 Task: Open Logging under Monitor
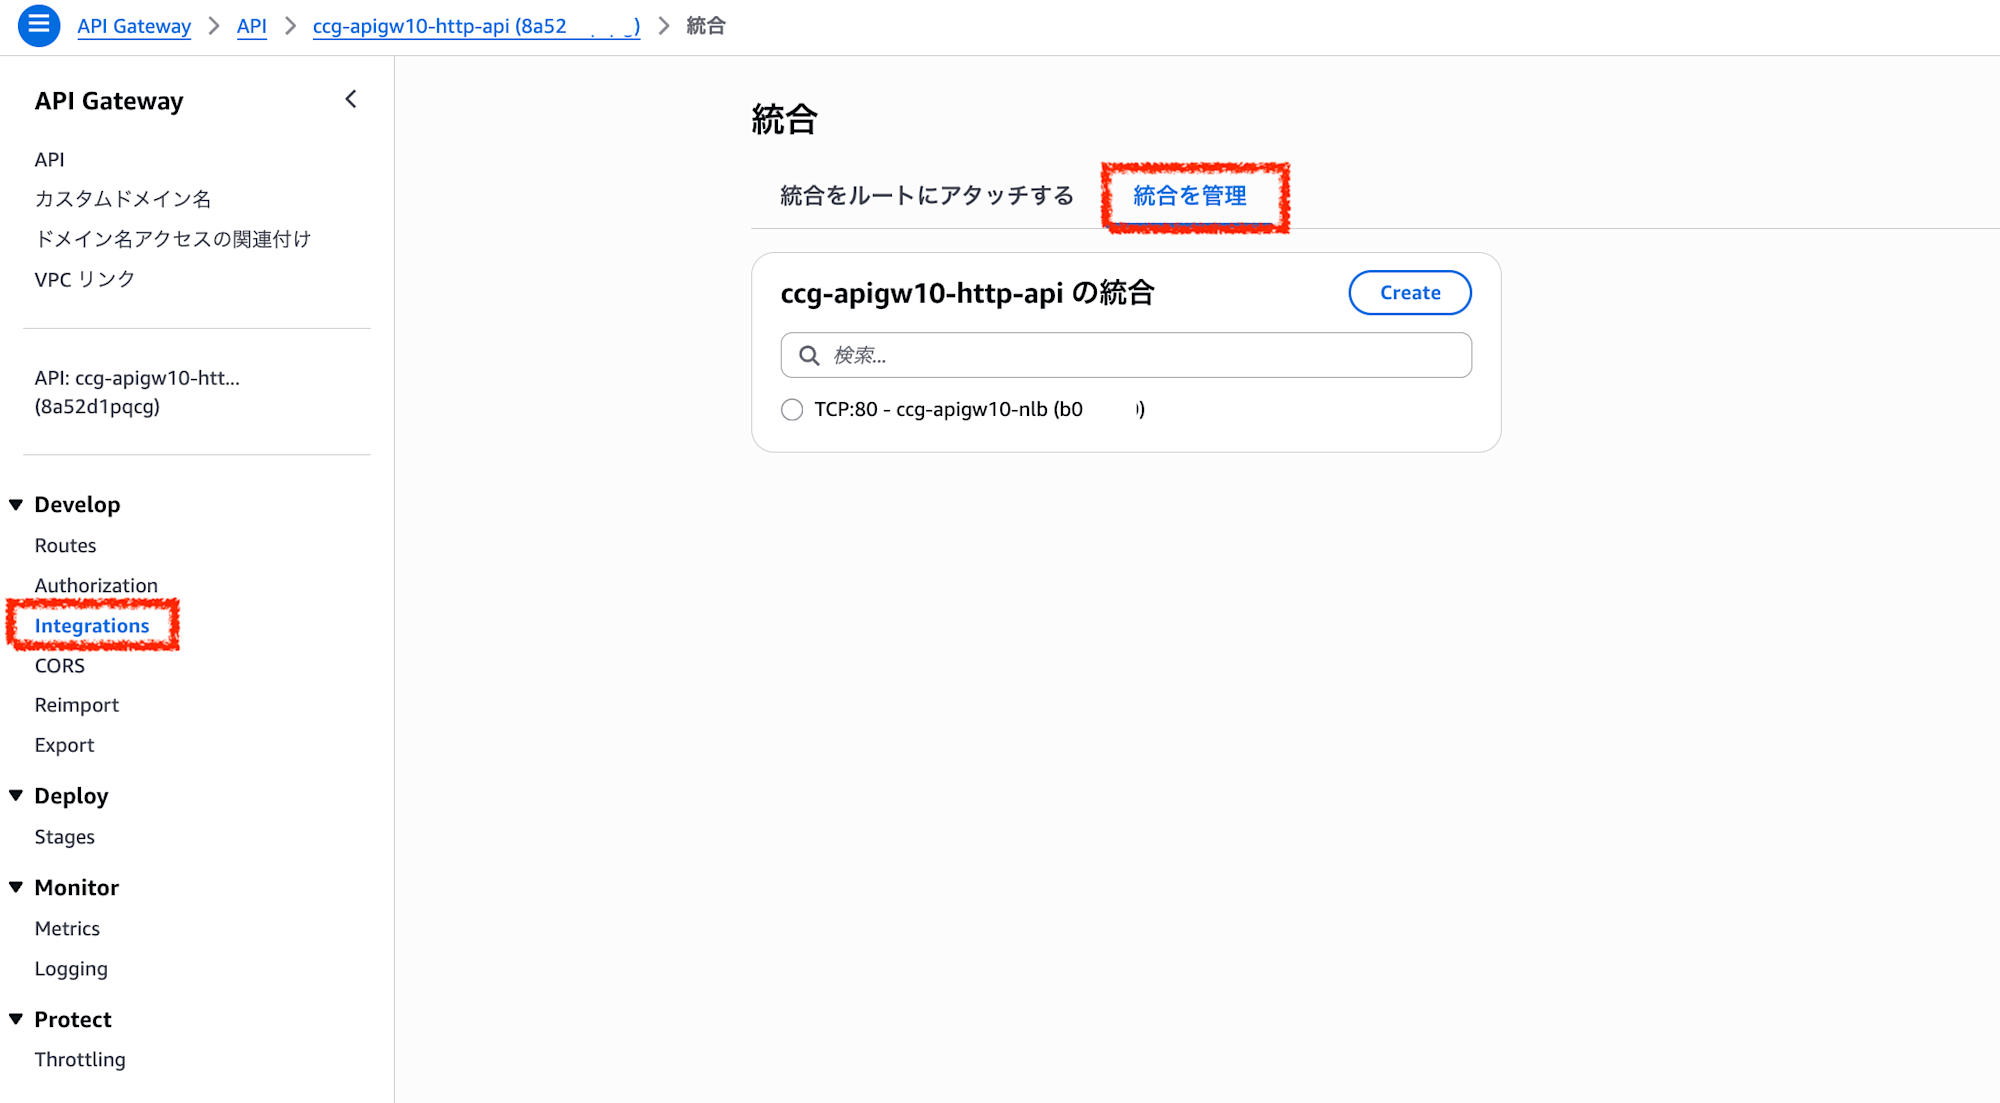[x=71, y=969]
